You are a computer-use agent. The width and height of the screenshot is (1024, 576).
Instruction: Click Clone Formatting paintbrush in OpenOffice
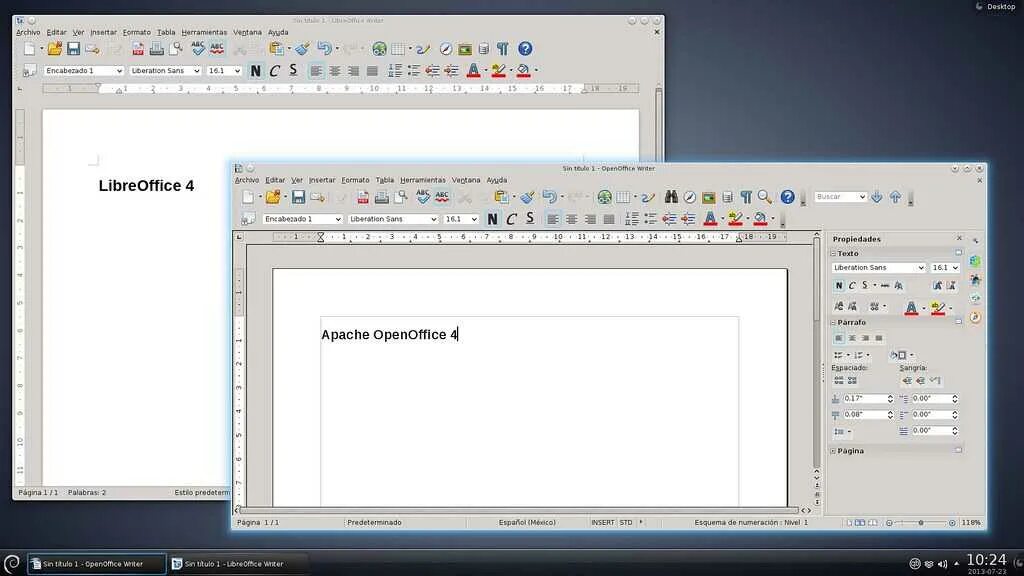(x=527, y=197)
